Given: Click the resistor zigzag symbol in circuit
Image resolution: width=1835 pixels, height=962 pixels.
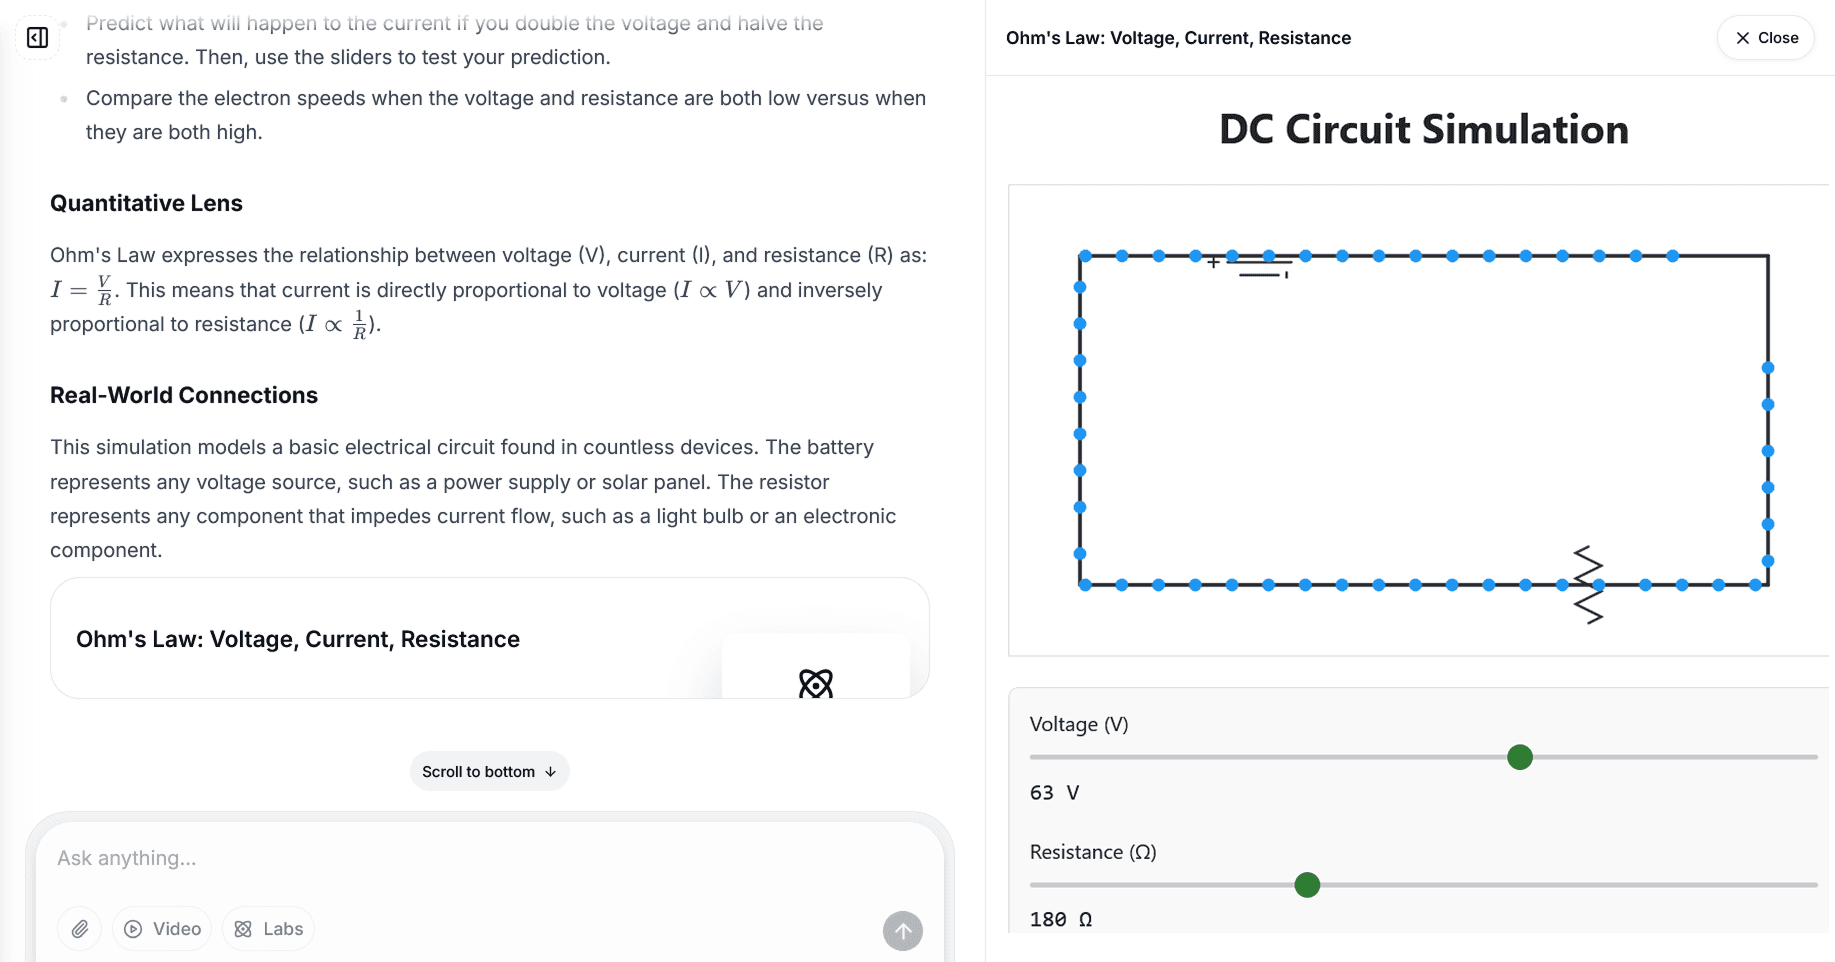Looking at the screenshot, I should [x=1588, y=585].
